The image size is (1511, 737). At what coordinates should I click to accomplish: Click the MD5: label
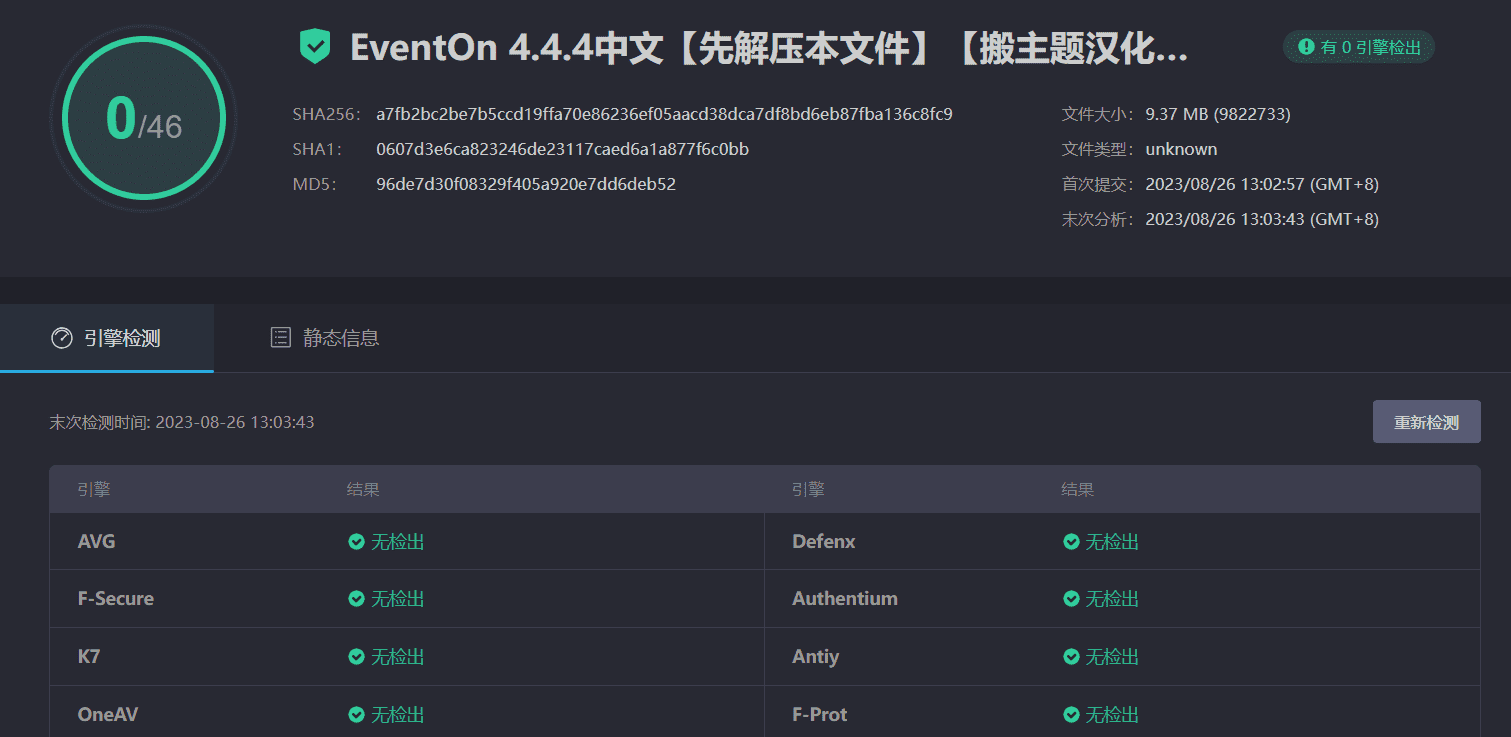[x=315, y=184]
